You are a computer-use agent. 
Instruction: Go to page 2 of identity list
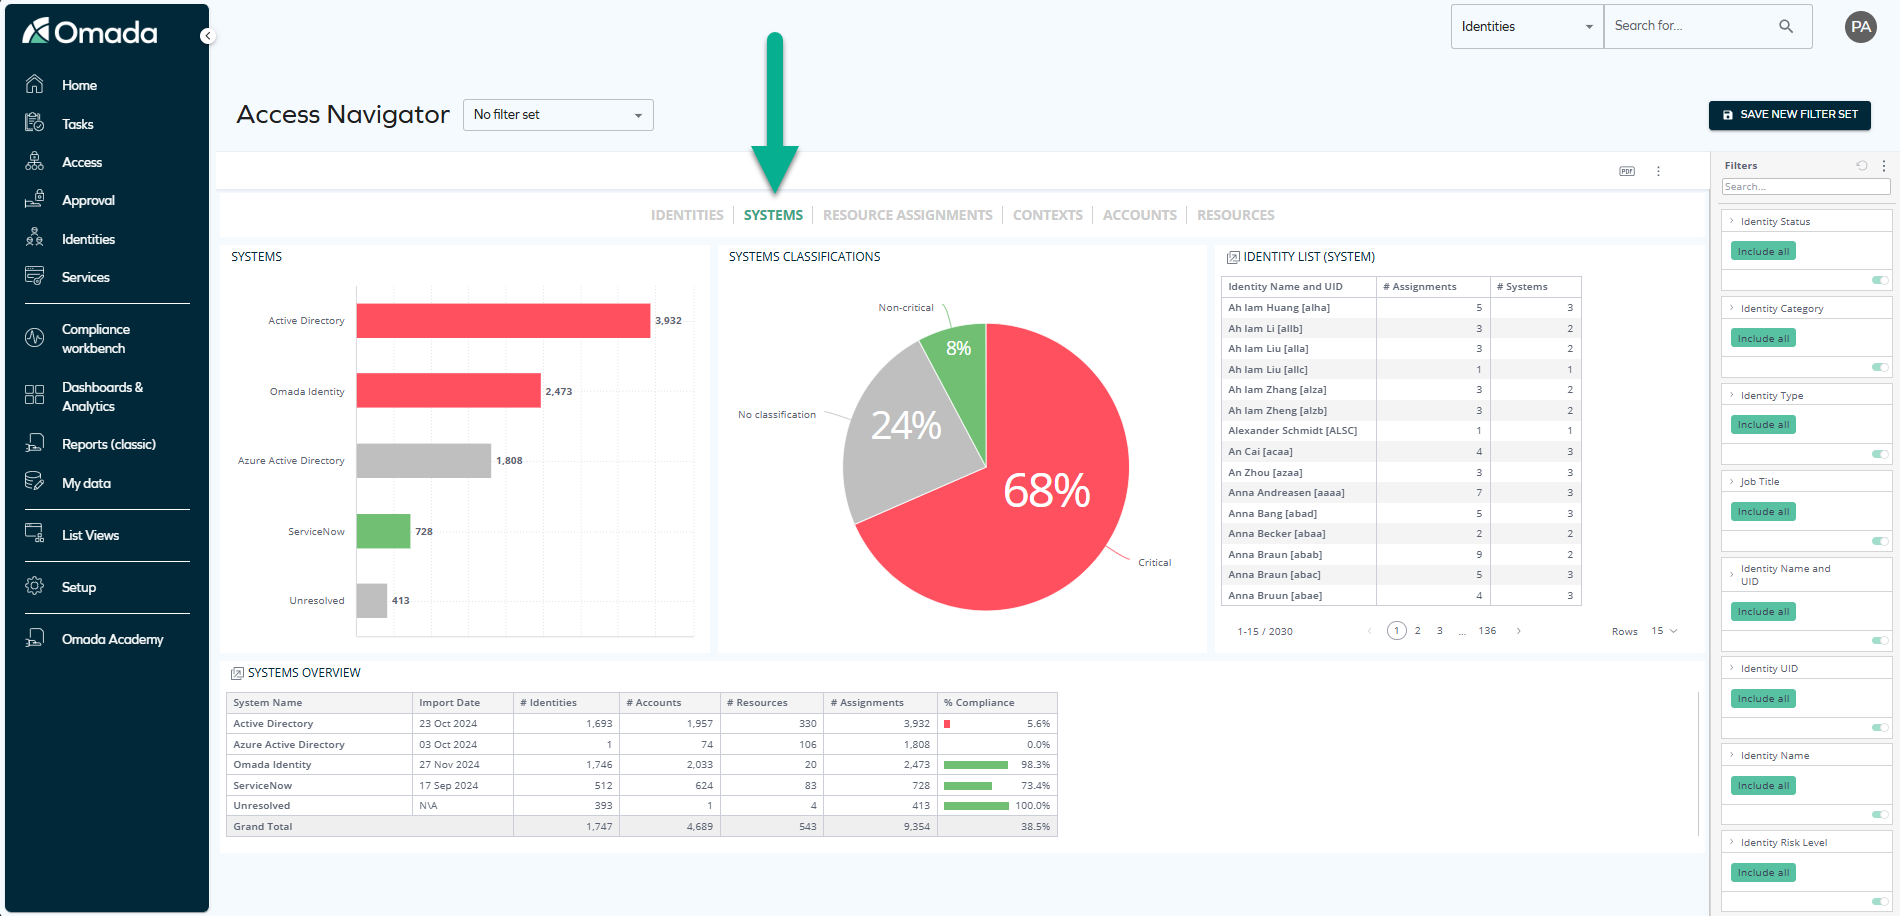pos(1418,631)
